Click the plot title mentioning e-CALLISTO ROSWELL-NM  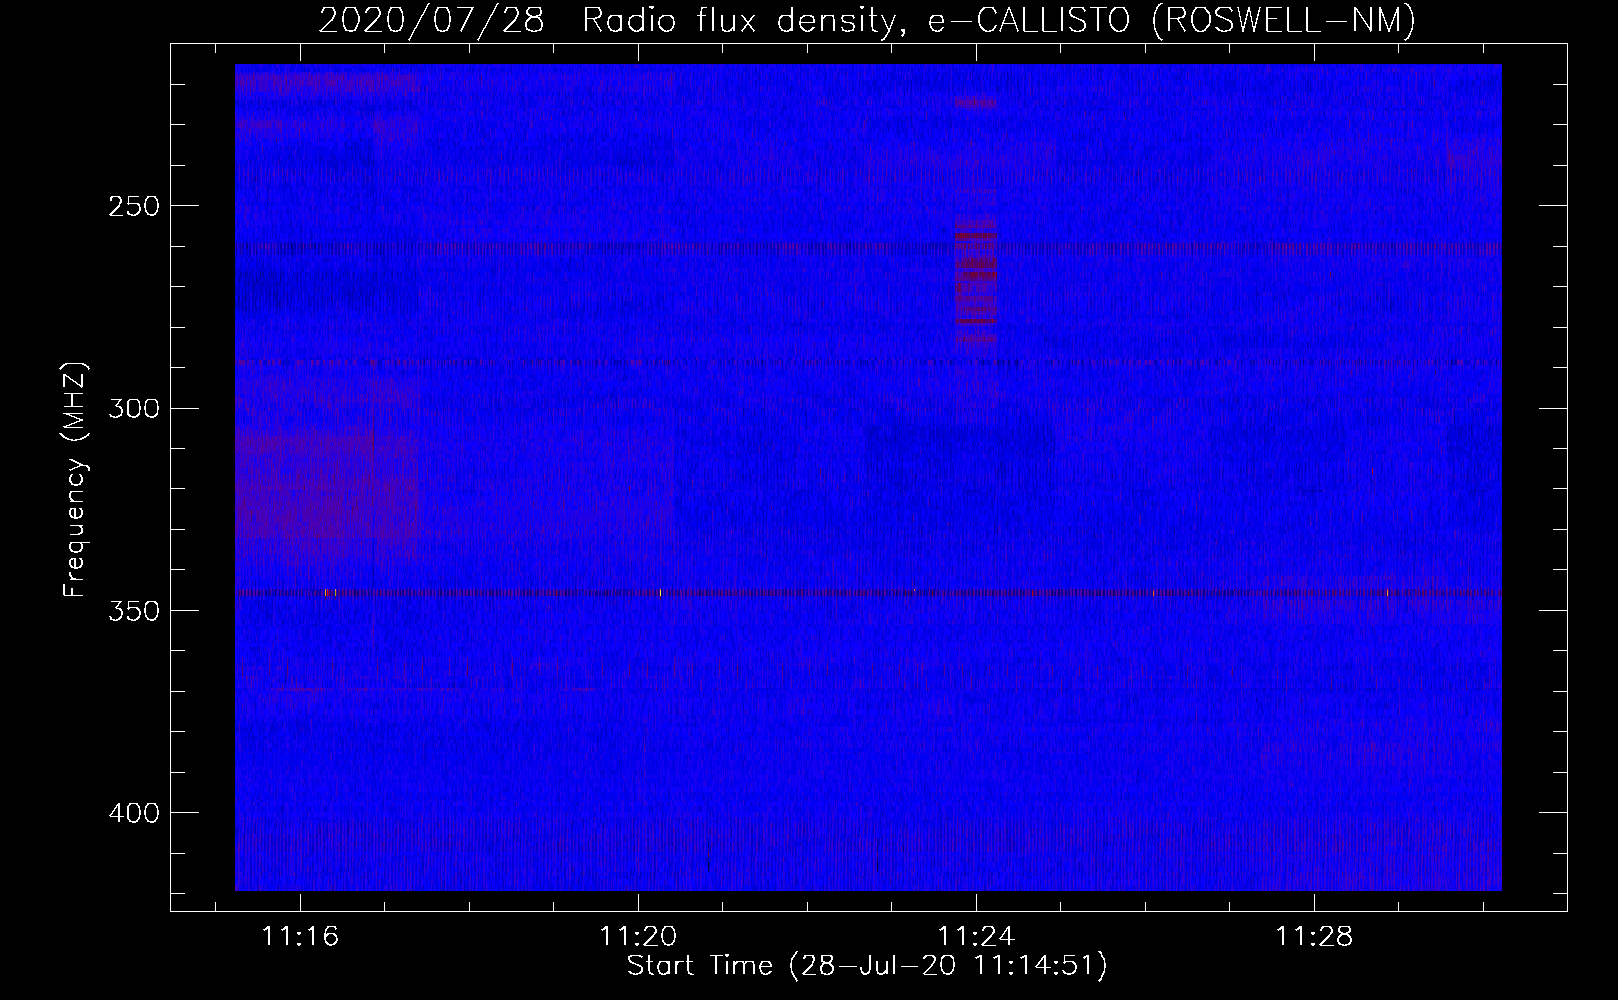coord(867,20)
